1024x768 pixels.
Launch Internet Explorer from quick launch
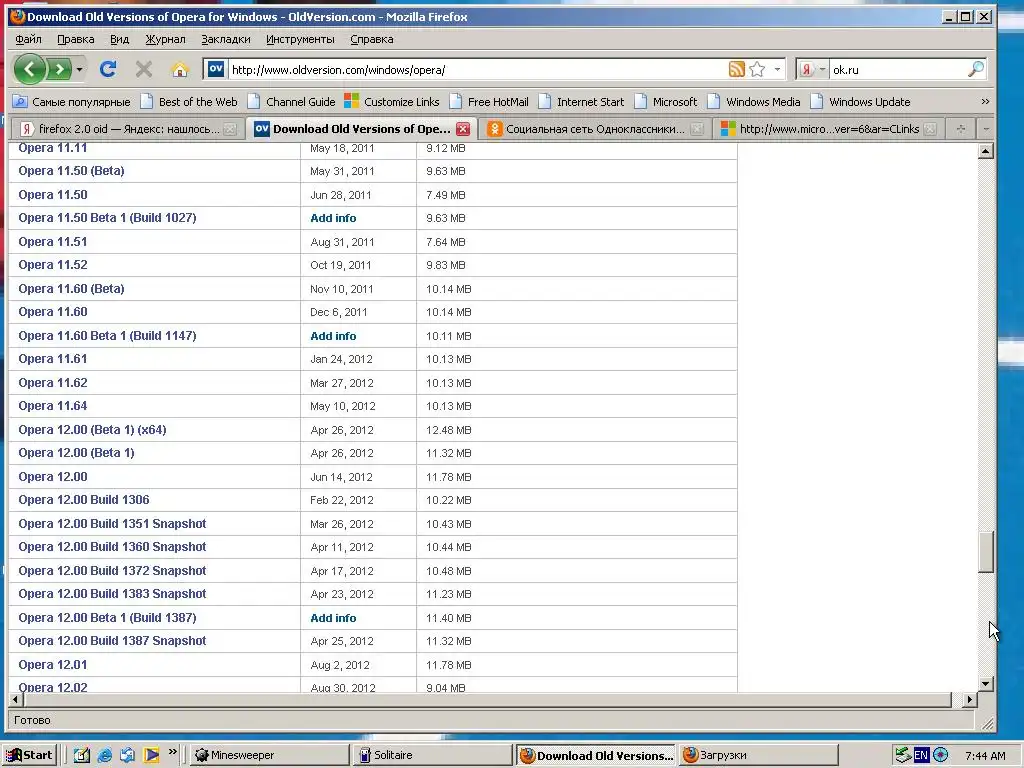coord(104,755)
